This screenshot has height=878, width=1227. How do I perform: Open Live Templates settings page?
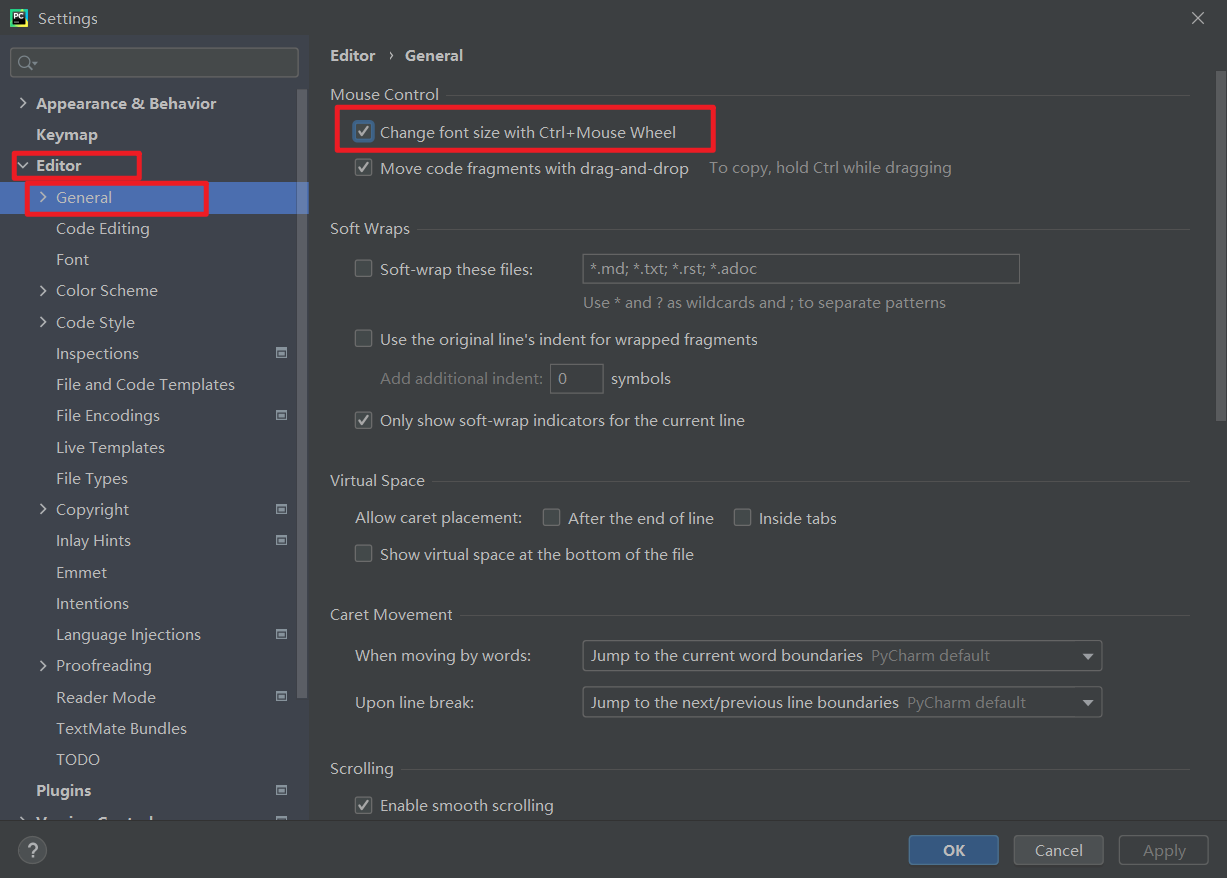click(110, 447)
